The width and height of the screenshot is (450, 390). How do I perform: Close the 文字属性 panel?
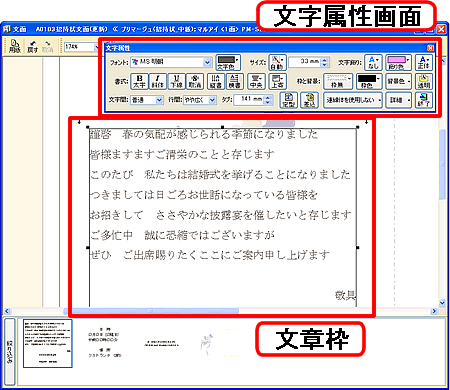(x=430, y=48)
